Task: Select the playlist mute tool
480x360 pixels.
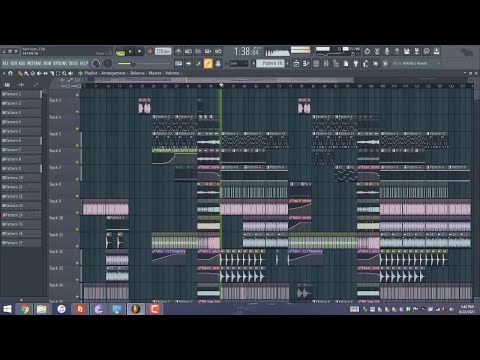Action: 39,73
